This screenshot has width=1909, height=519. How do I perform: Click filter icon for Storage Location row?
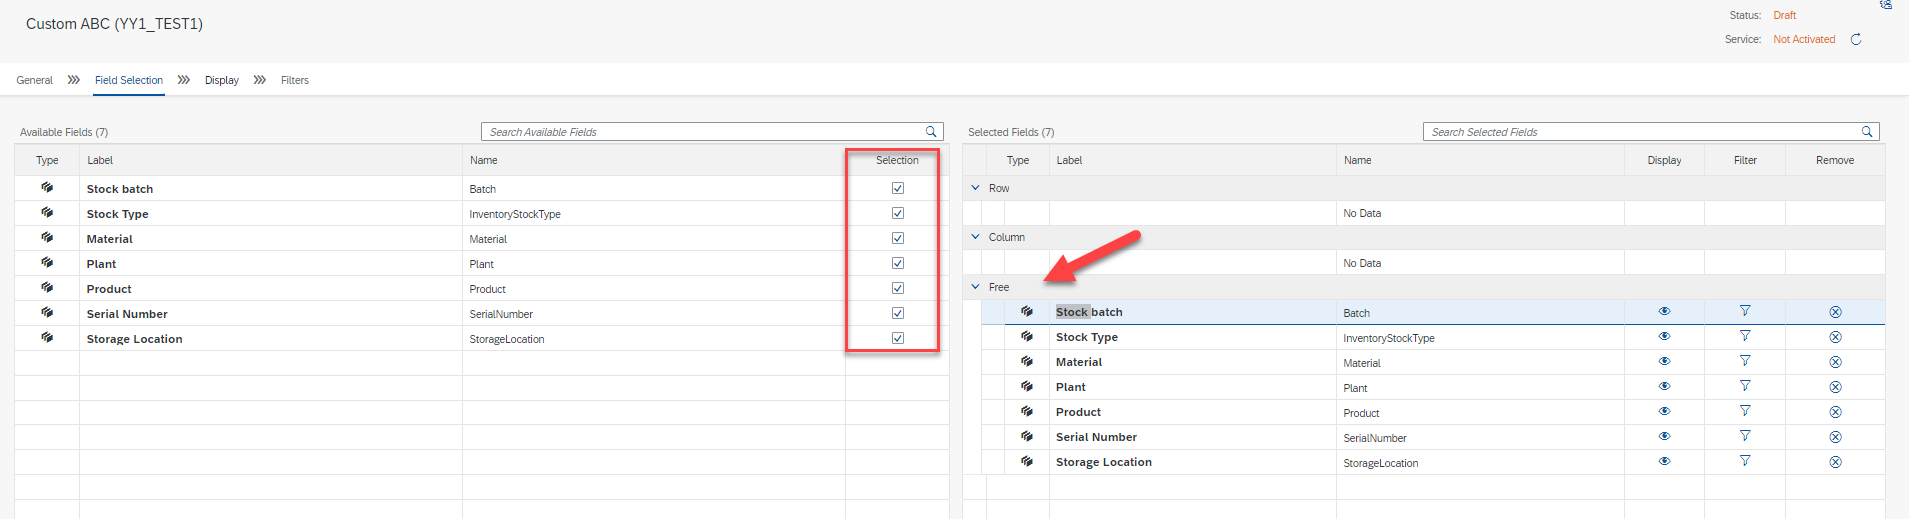(1745, 461)
